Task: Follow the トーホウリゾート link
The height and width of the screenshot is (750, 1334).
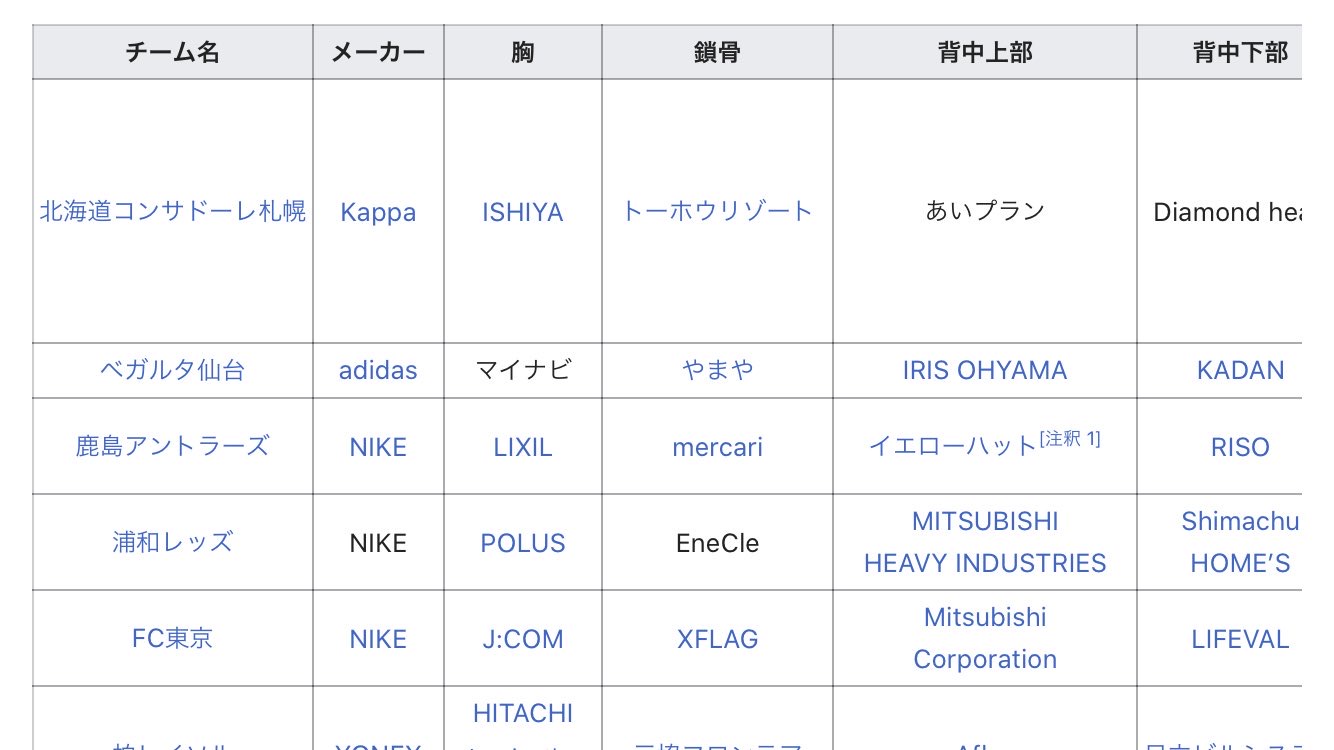Action: point(717,211)
